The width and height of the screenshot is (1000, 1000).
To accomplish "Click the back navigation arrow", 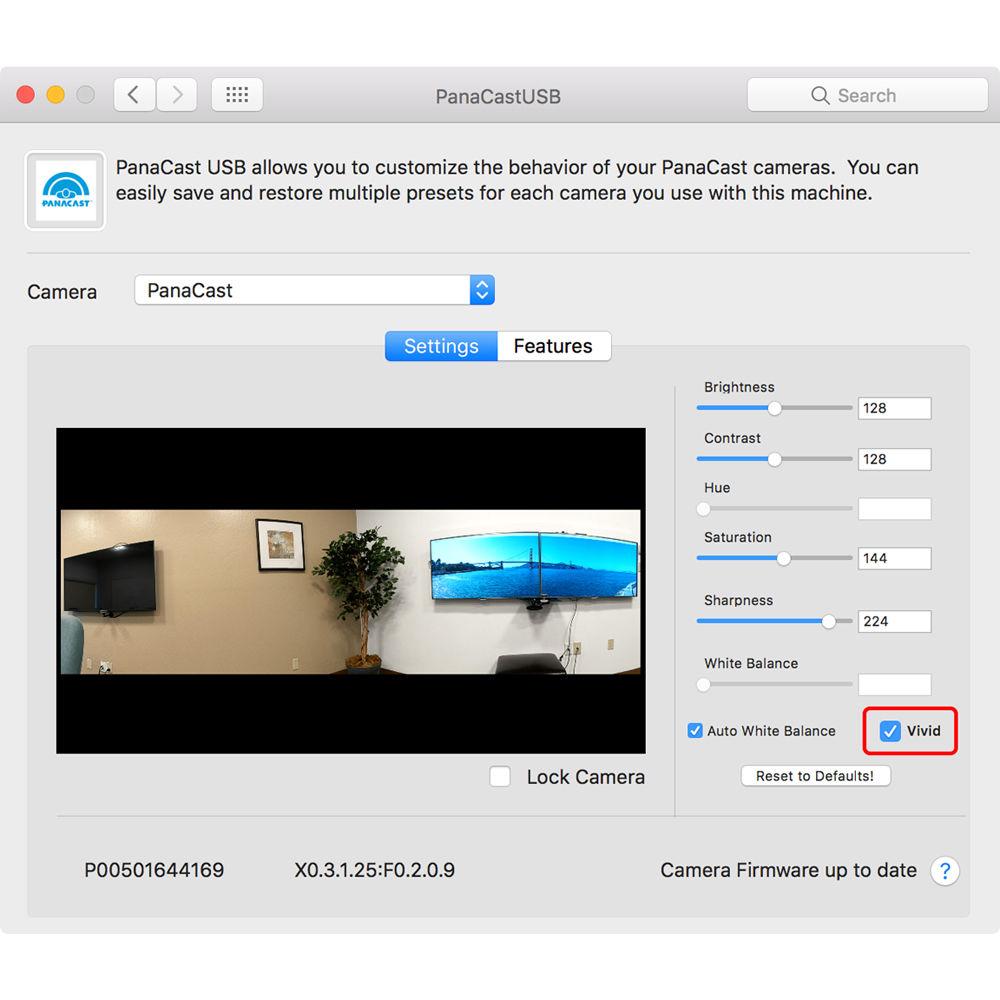I will click(134, 94).
